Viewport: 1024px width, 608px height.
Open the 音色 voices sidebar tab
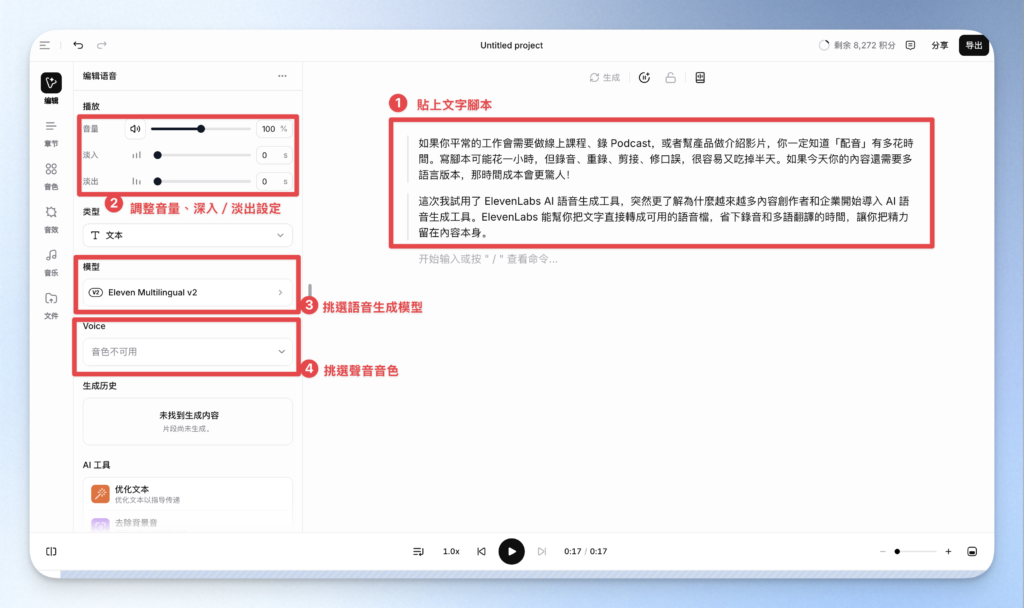click(x=51, y=176)
